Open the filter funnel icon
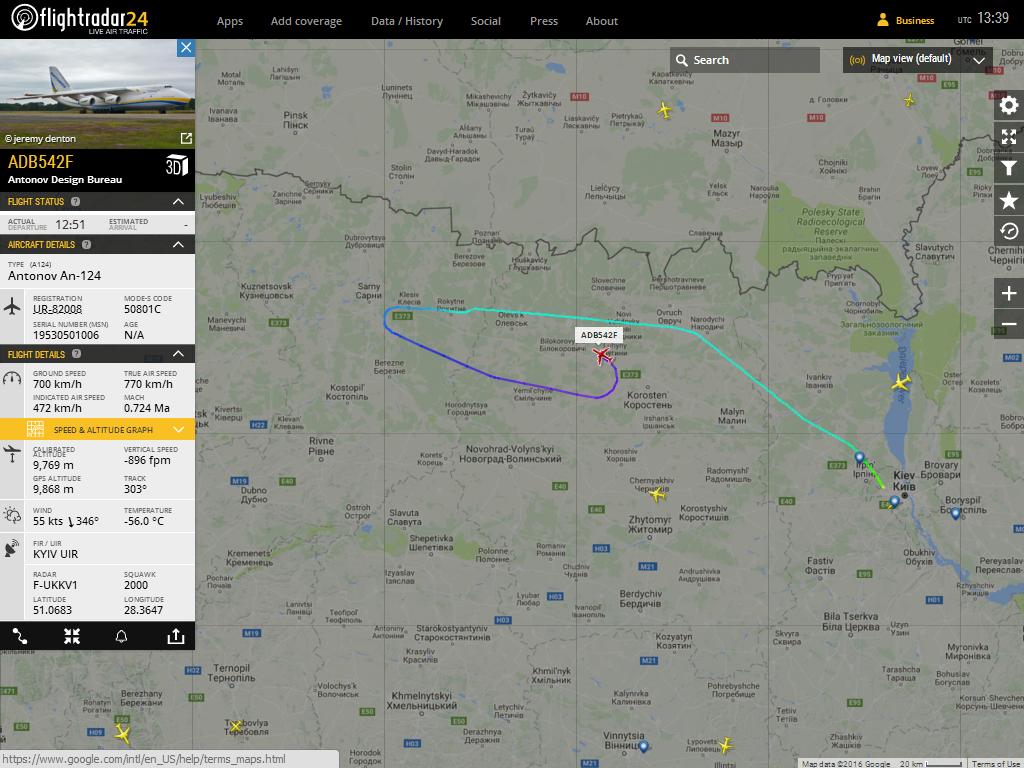This screenshot has width=1024, height=768. click(x=1009, y=168)
